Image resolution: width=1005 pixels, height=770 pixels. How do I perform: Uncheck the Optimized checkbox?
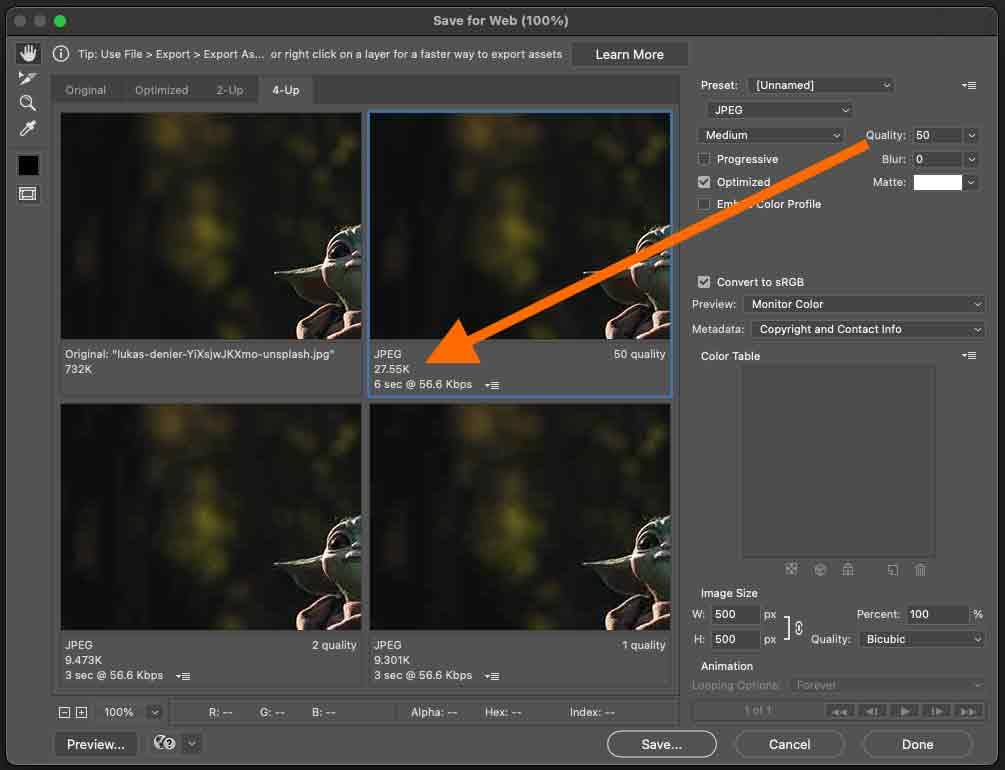coord(704,182)
